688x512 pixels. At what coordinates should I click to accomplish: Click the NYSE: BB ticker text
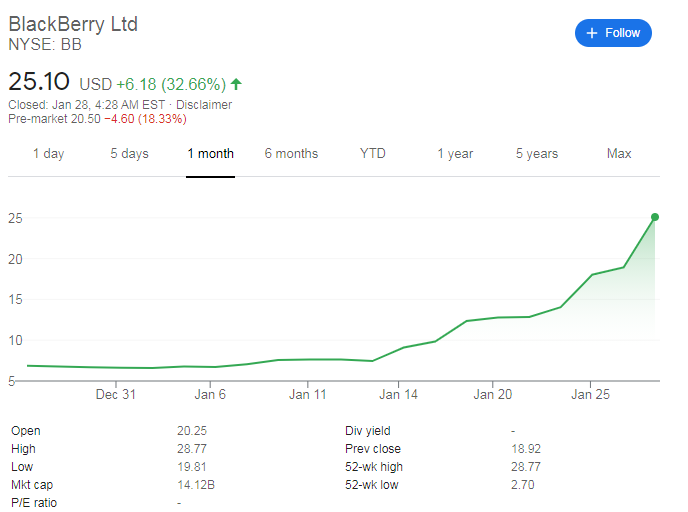(45, 45)
